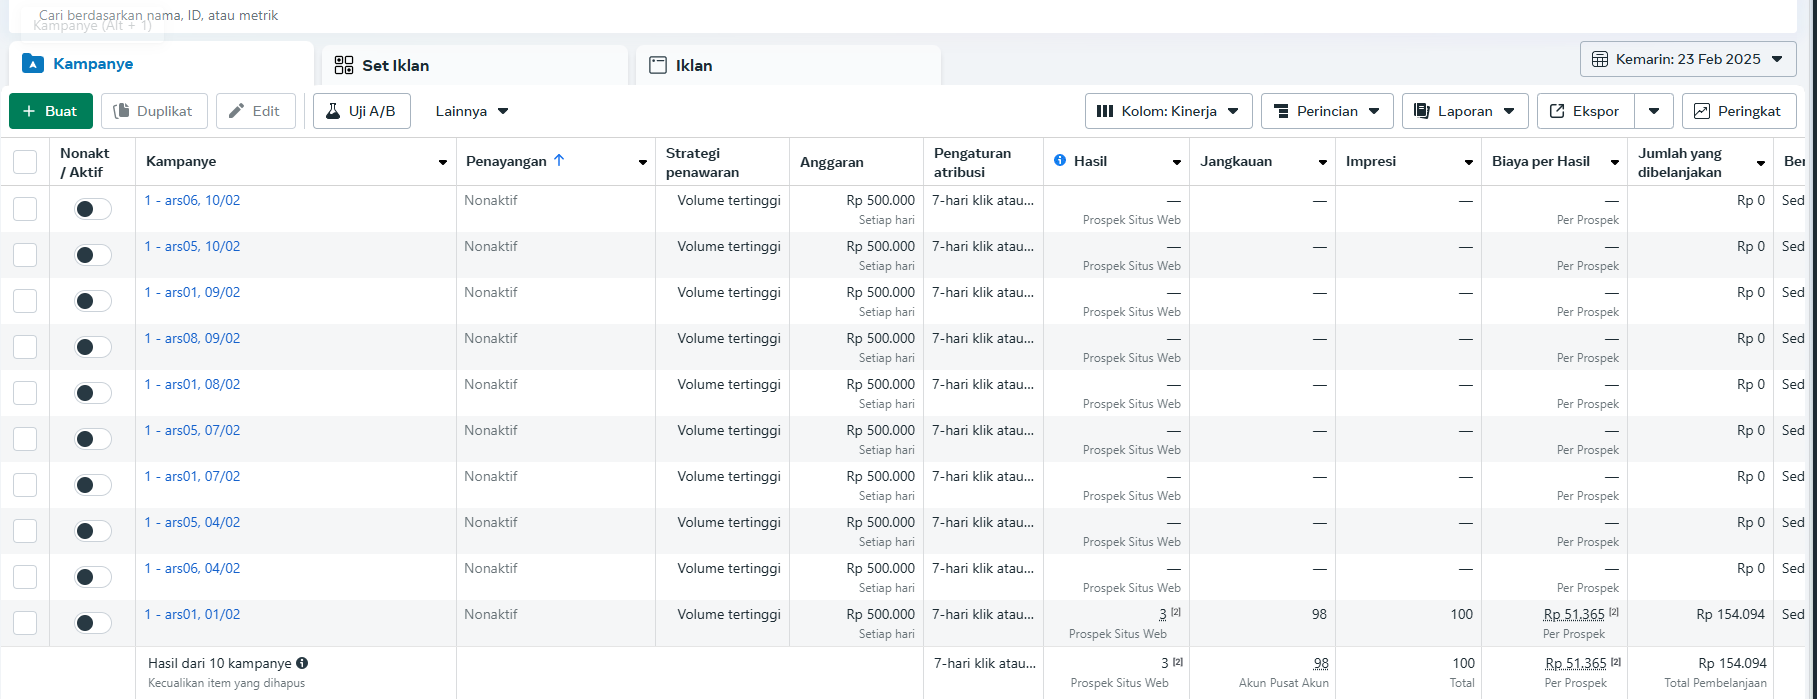Check the box for campaign 1 - ars08, 09/02
This screenshot has width=1817, height=699.
[25, 347]
